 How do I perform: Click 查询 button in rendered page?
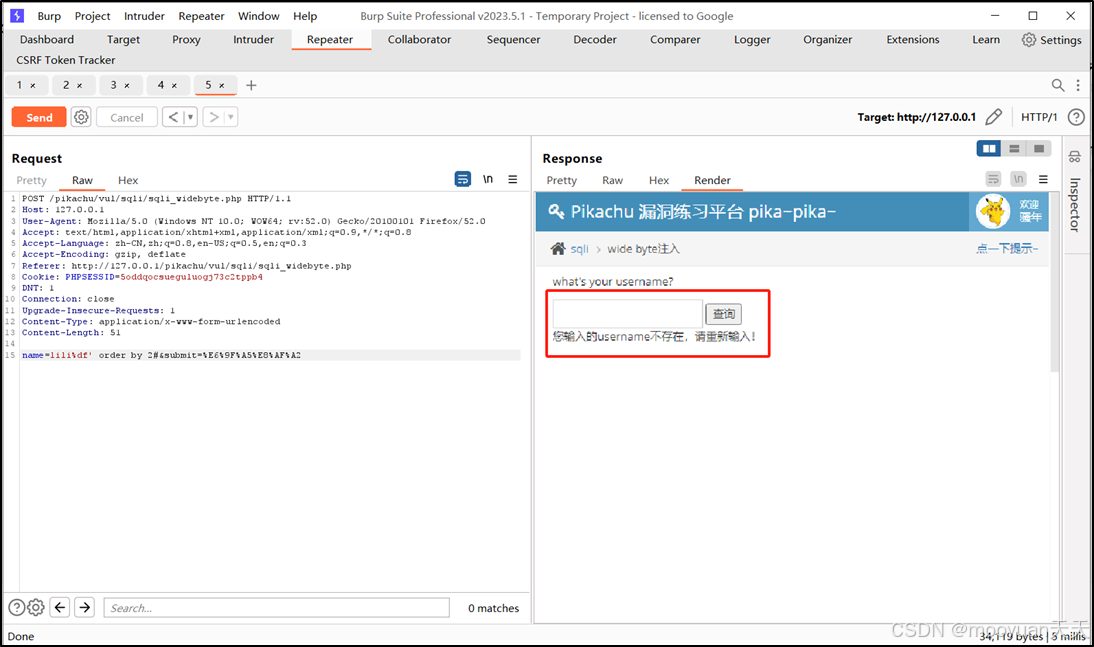(724, 314)
